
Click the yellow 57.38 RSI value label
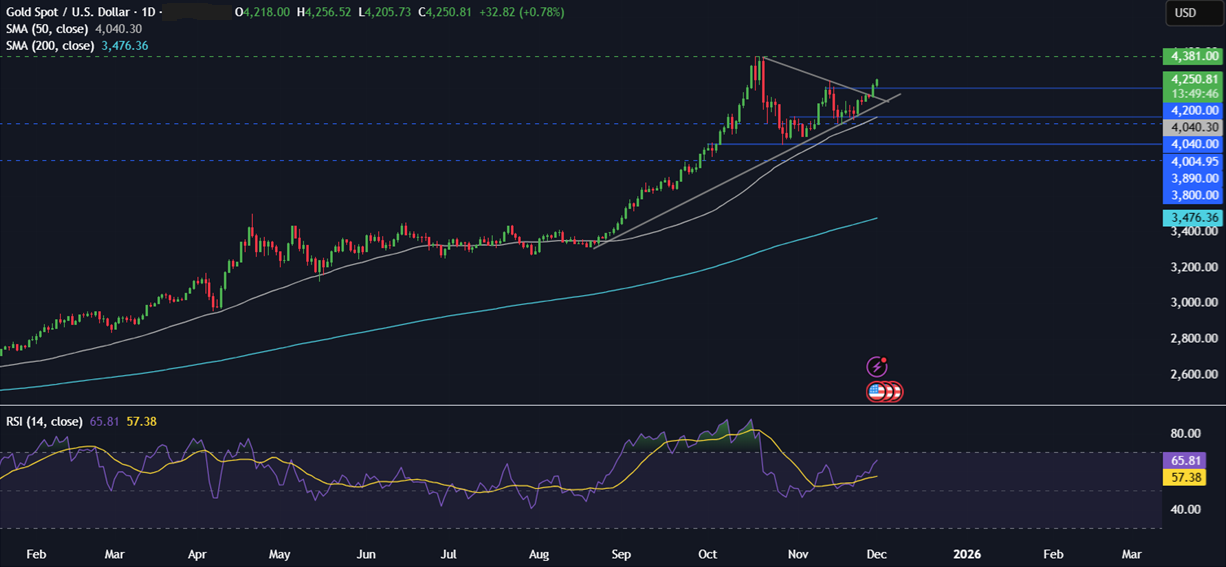tap(1183, 478)
